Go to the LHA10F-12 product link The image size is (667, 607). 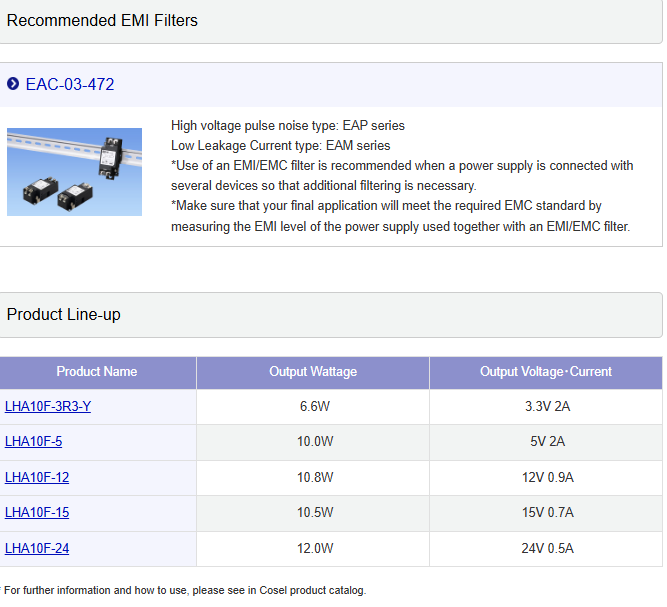[x=37, y=477]
